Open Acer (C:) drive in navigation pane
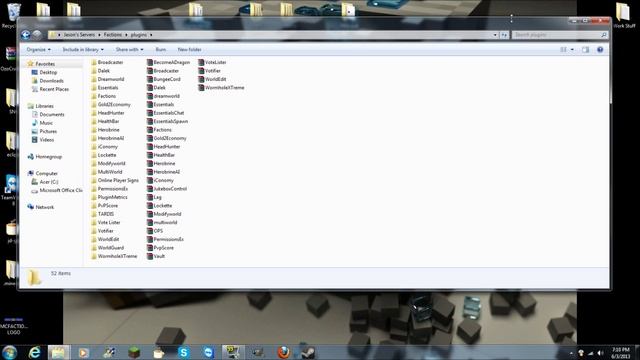This screenshot has width=640, height=360. coord(49,182)
